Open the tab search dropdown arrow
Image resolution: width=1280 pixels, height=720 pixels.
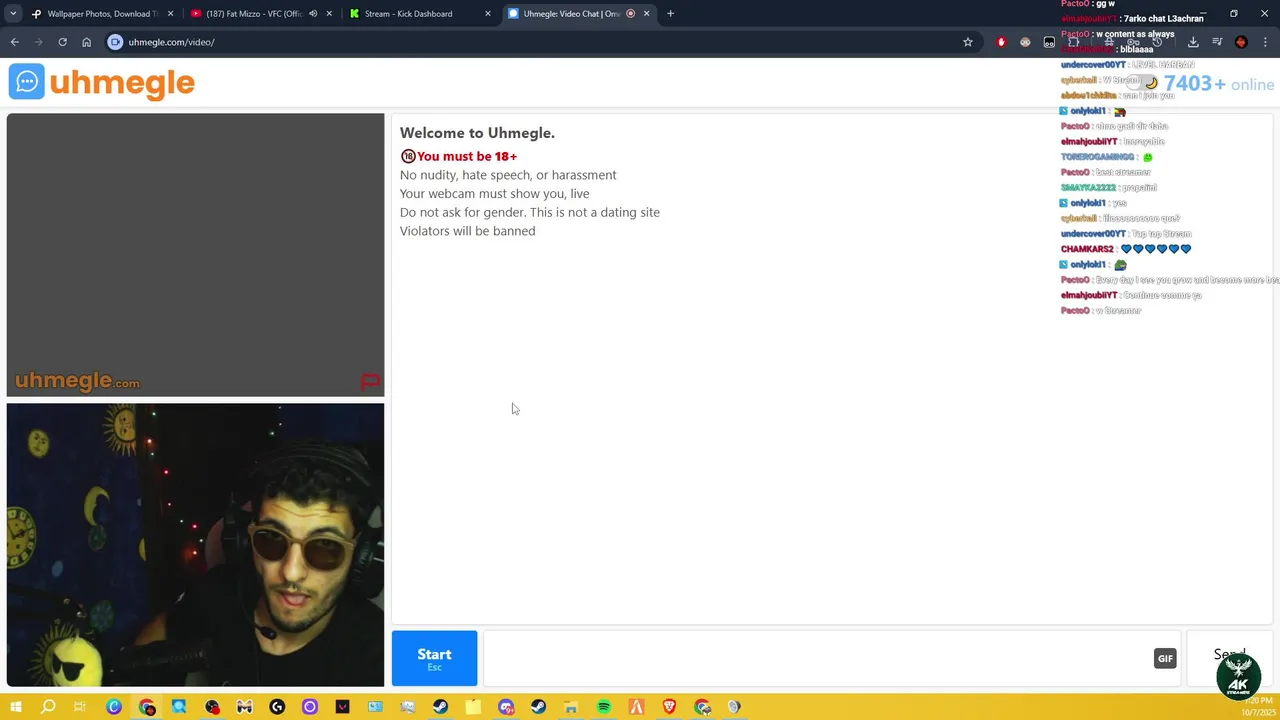click(x=13, y=14)
